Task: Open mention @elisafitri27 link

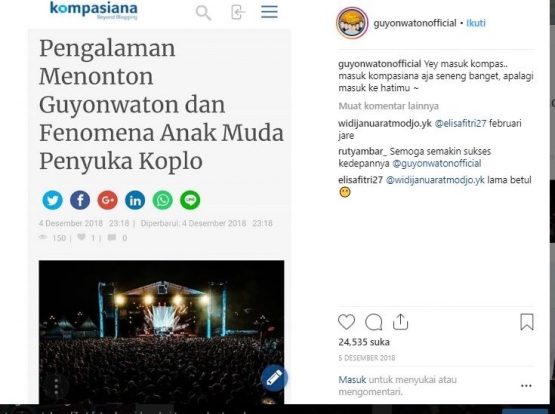Action: (460, 123)
